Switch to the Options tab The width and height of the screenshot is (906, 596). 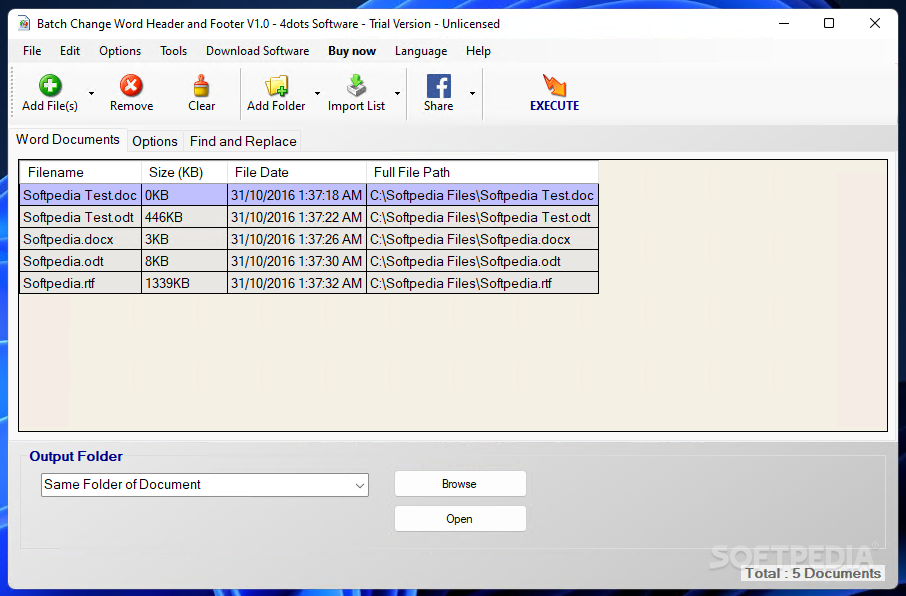click(155, 142)
